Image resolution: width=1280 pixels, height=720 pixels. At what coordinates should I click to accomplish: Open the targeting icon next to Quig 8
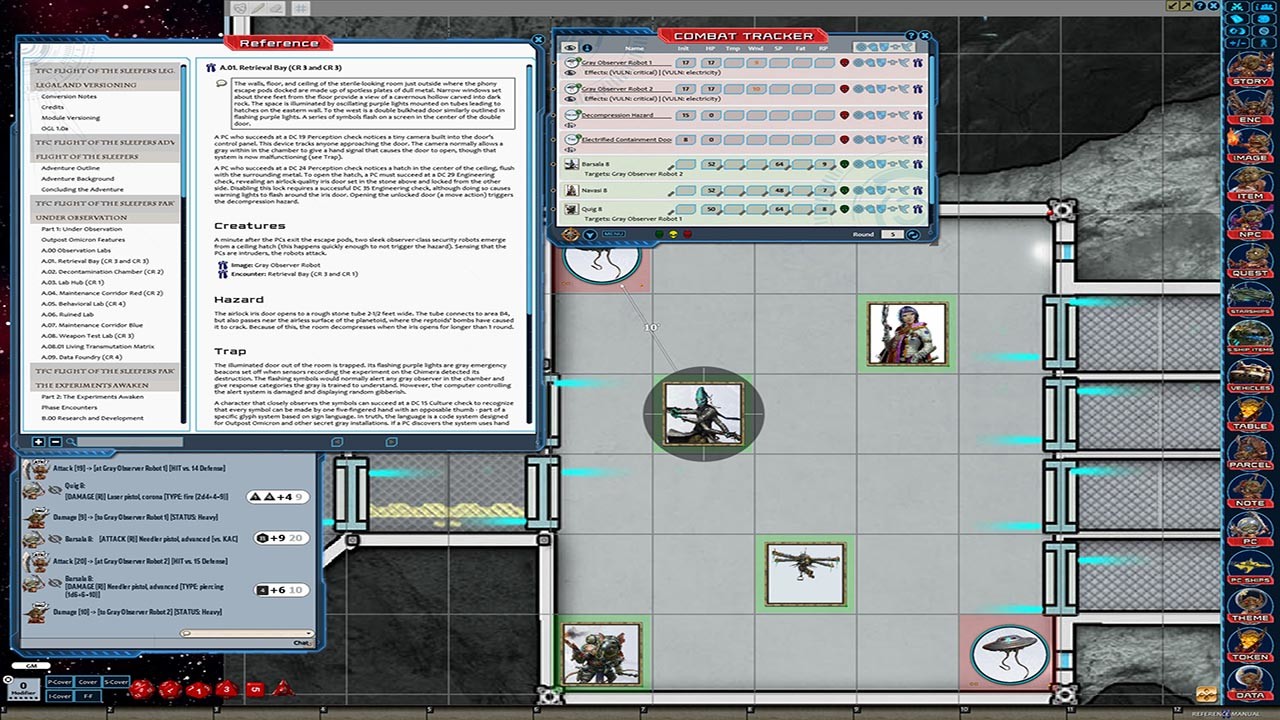[916, 208]
